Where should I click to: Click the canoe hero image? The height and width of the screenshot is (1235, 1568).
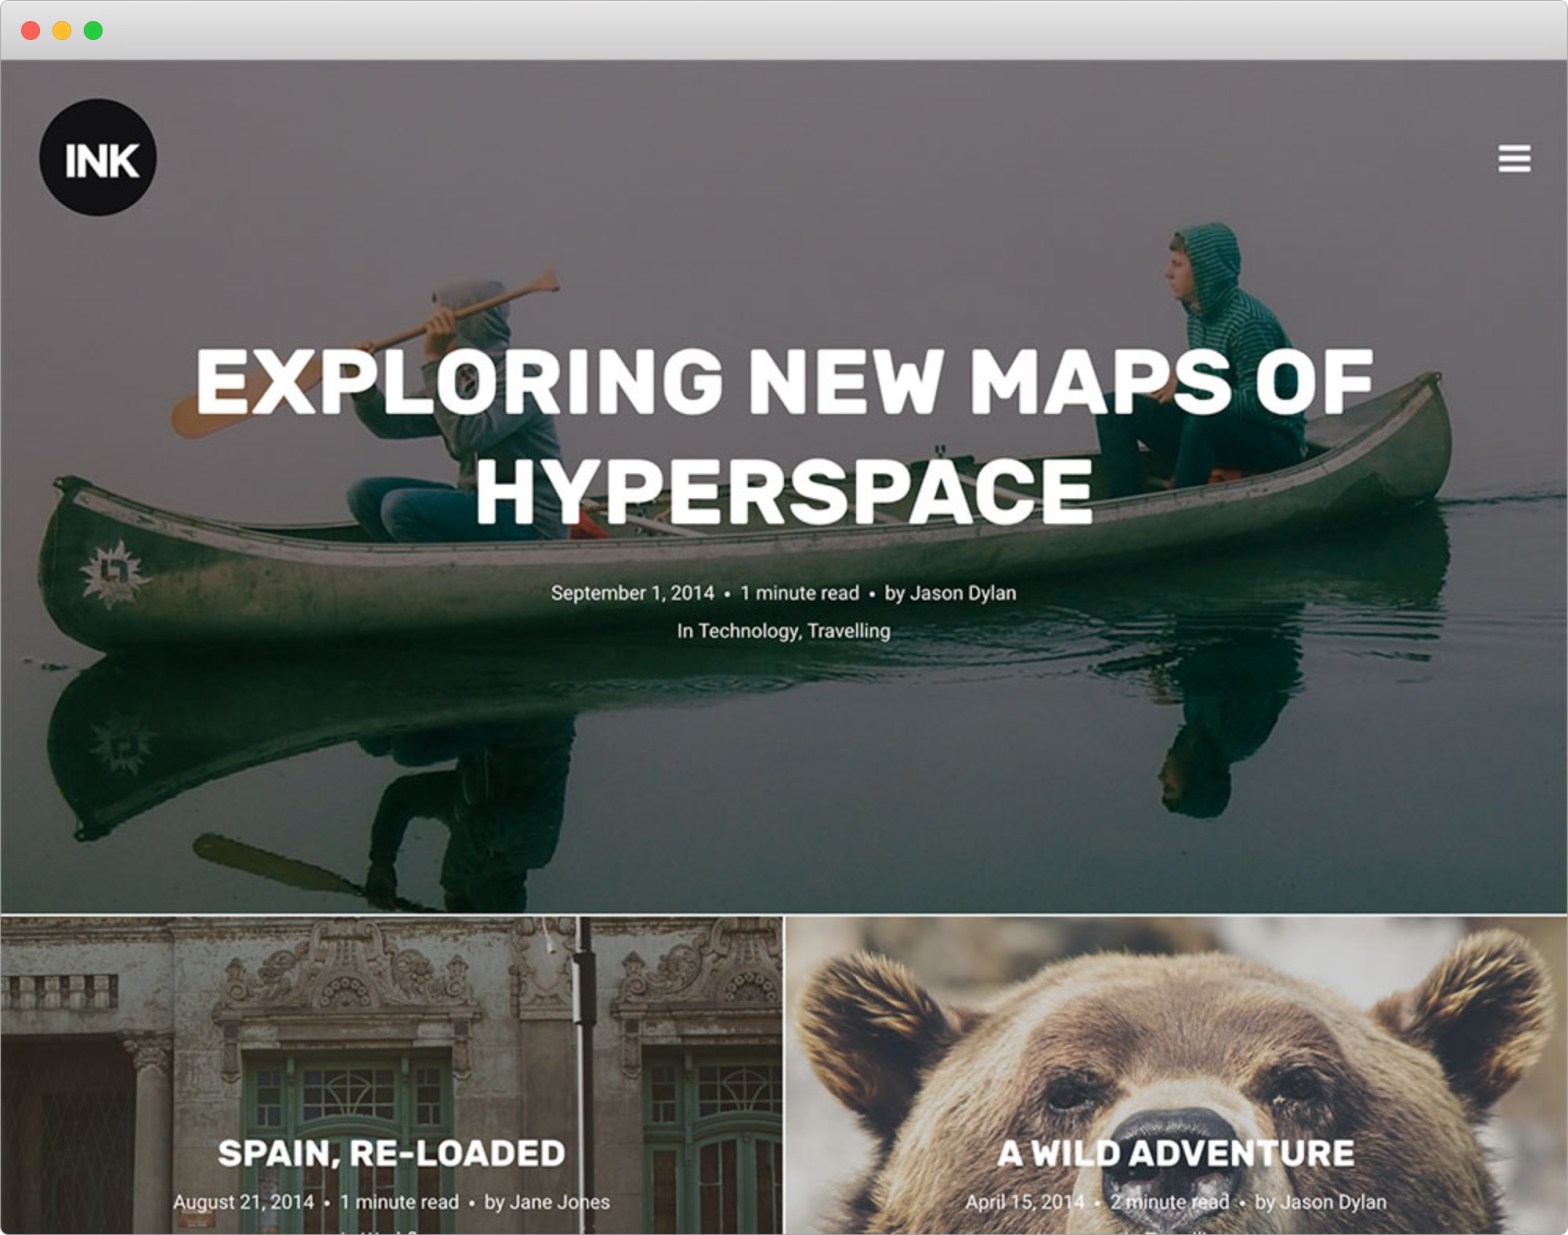[x=783, y=780]
